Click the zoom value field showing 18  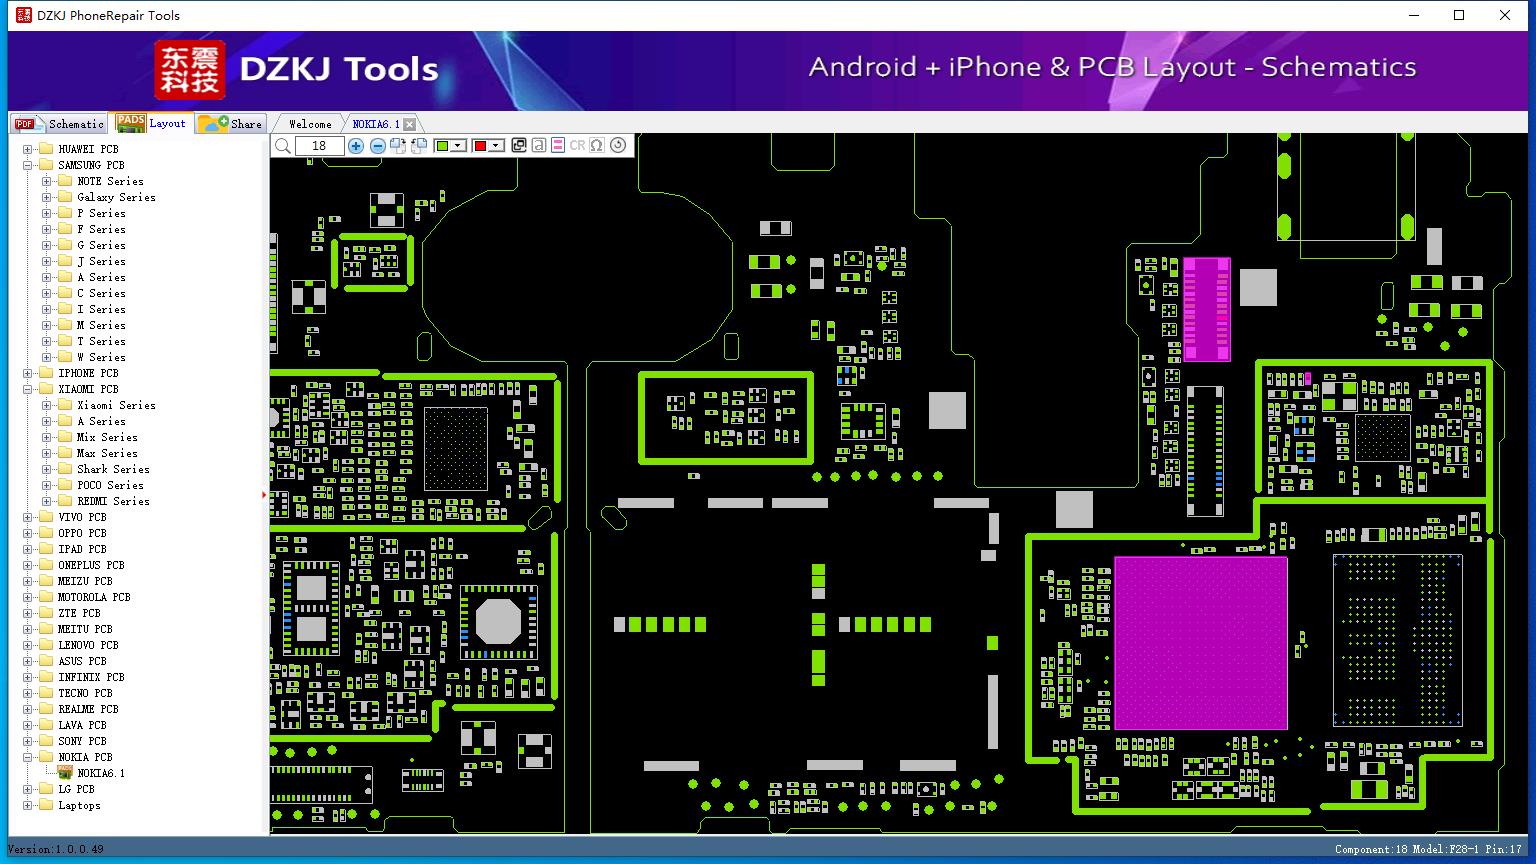[x=320, y=146]
